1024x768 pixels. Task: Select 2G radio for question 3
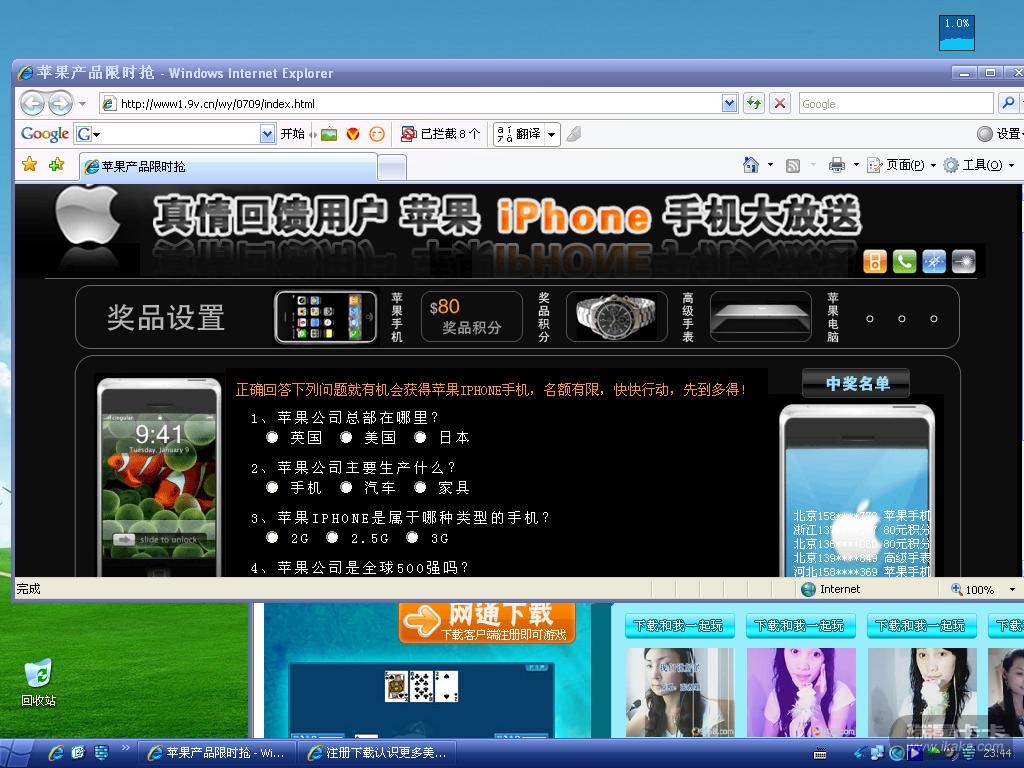click(272, 537)
